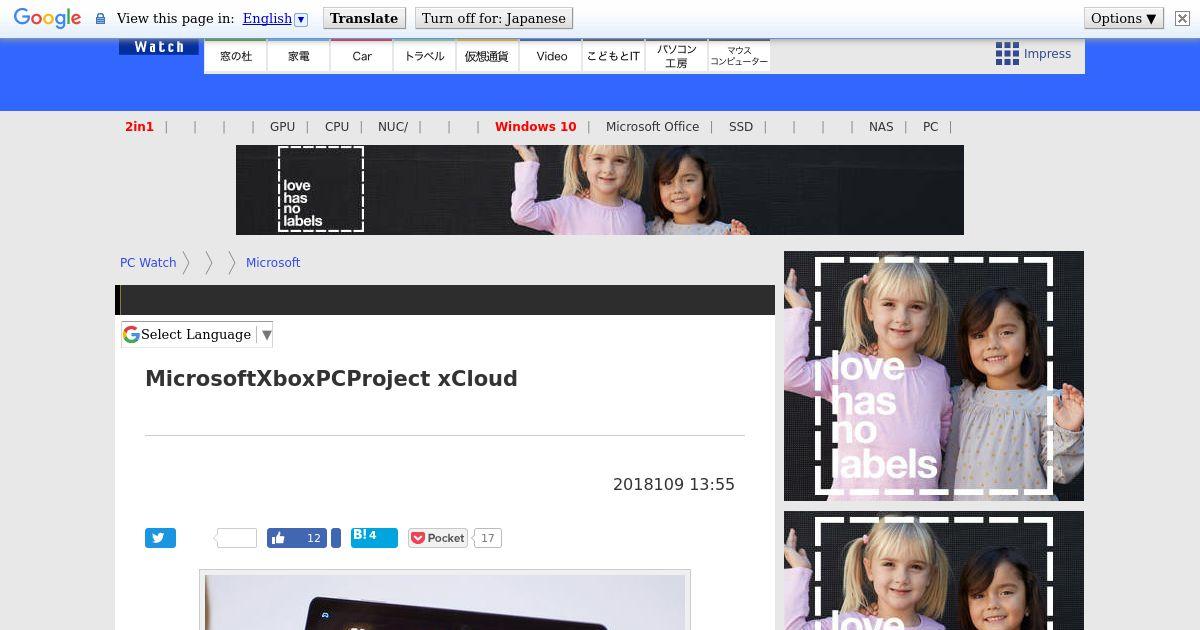Open the article photo thumbnail
Viewport: 1200px width, 630px height.
tap(445, 600)
